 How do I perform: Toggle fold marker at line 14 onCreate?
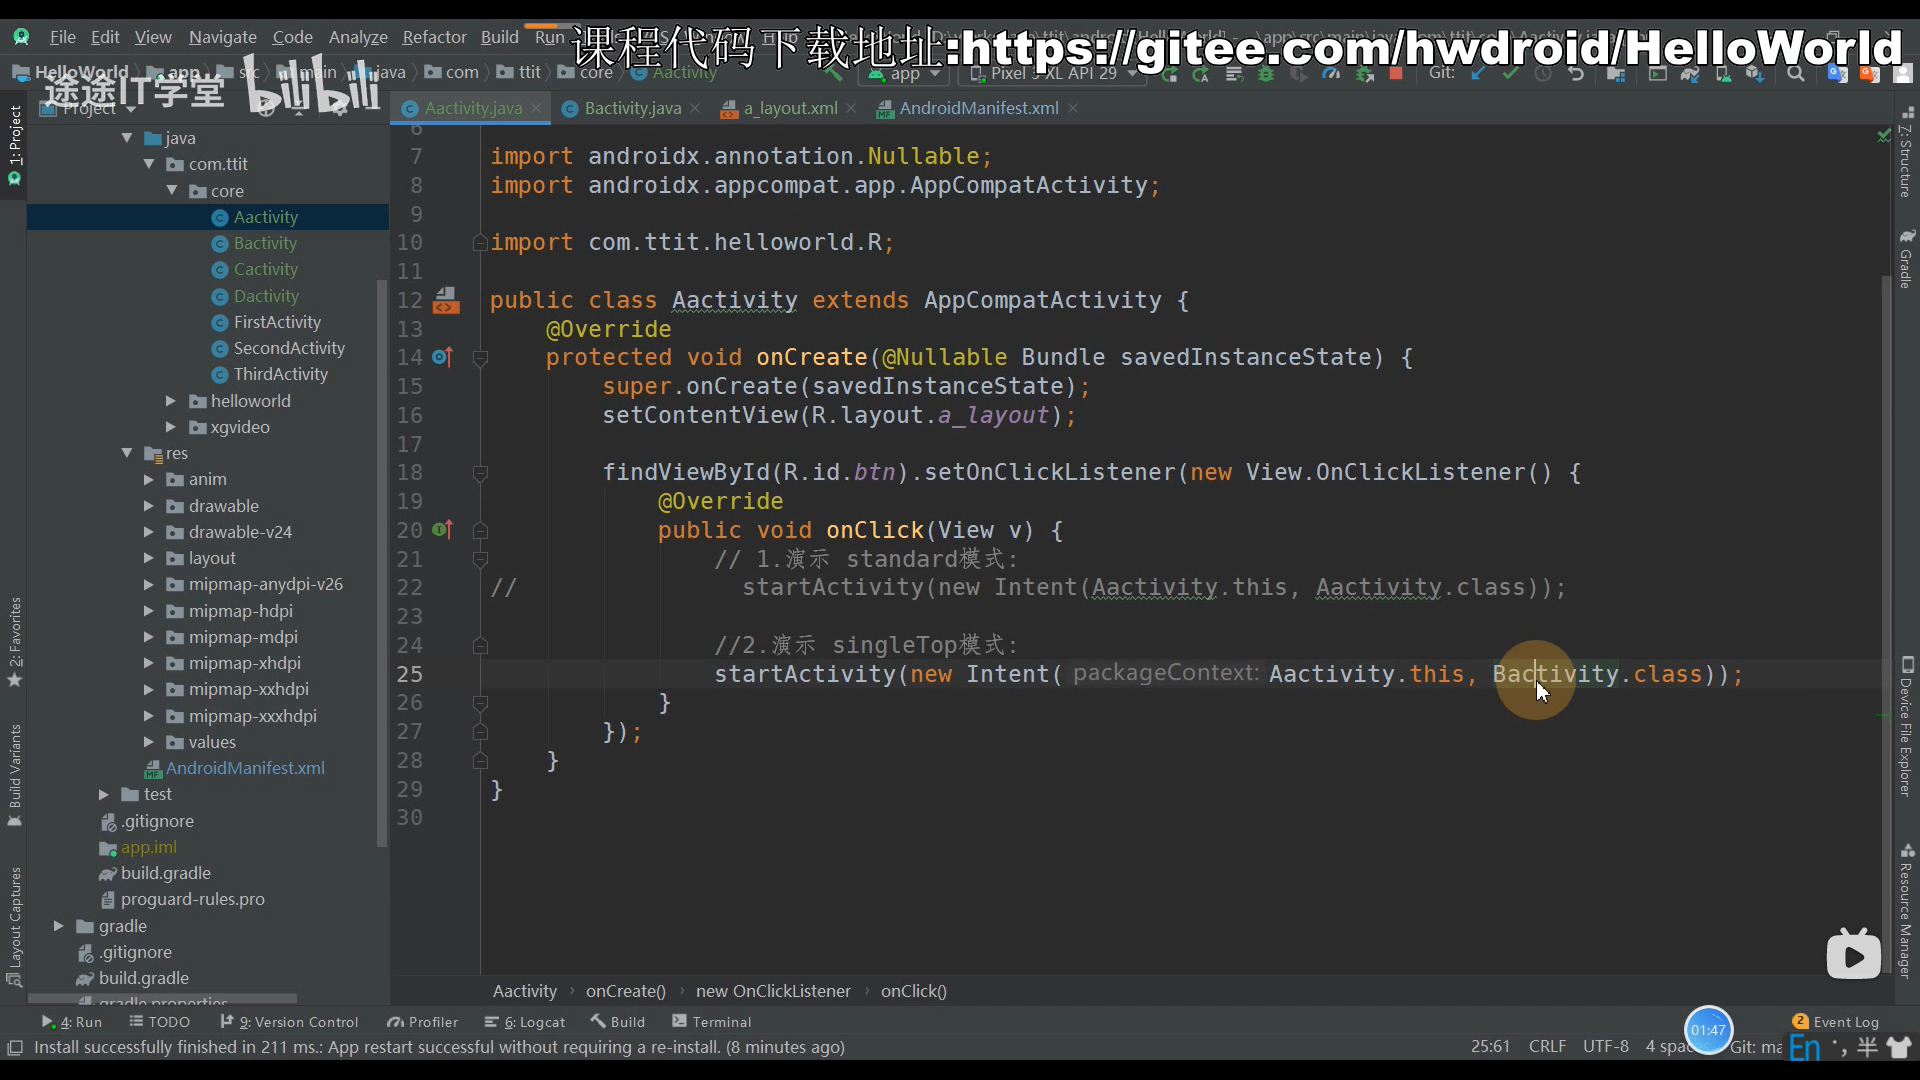(x=480, y=358)
